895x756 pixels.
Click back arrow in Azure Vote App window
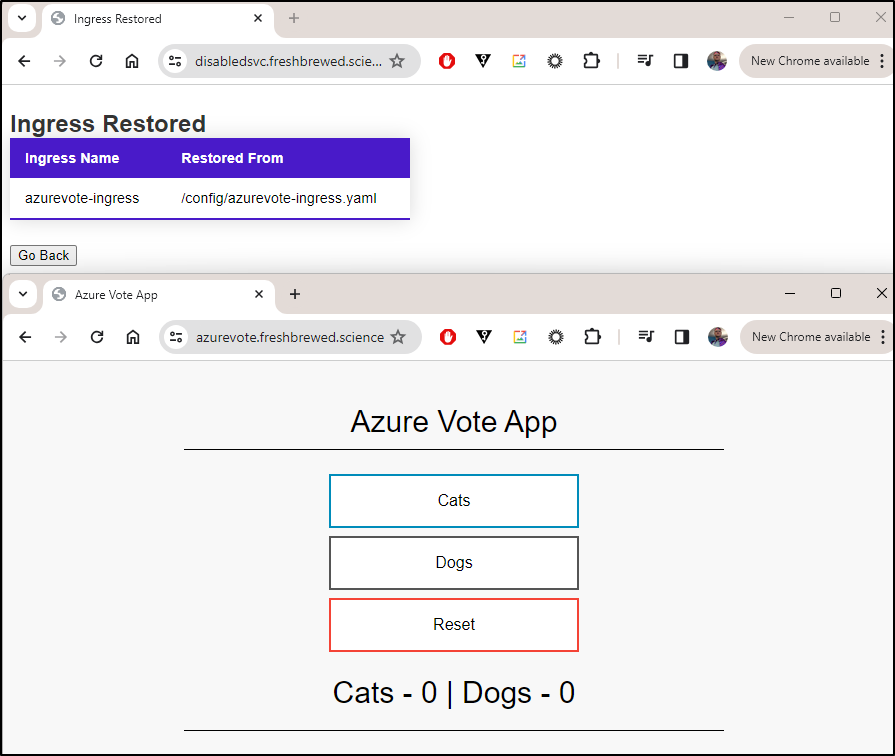(x=25, y=337)
